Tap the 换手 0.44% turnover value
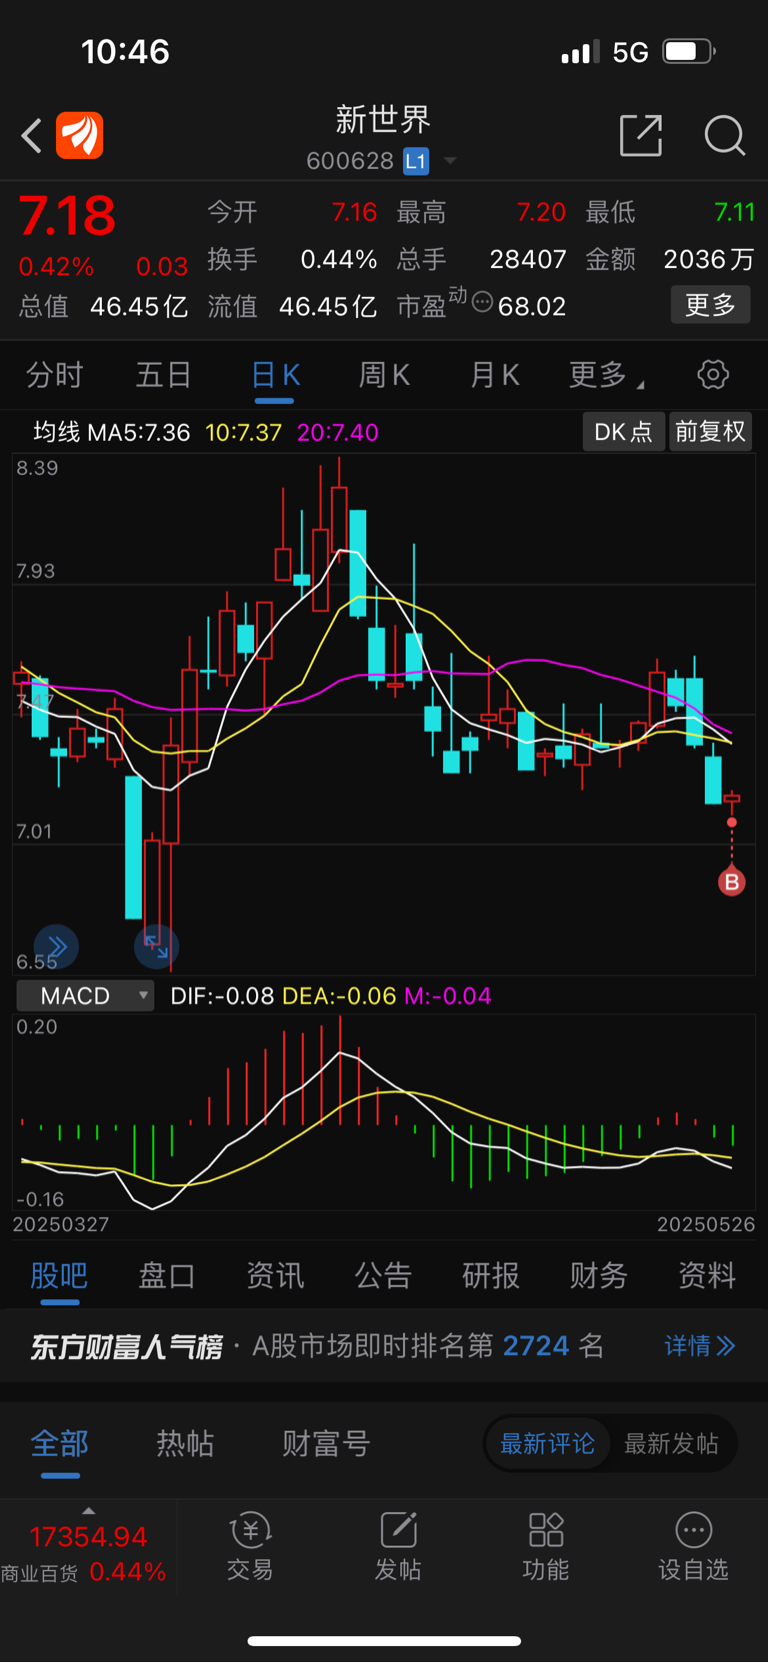This screenshot has width=768, height=1663. (x=339, y=260)
